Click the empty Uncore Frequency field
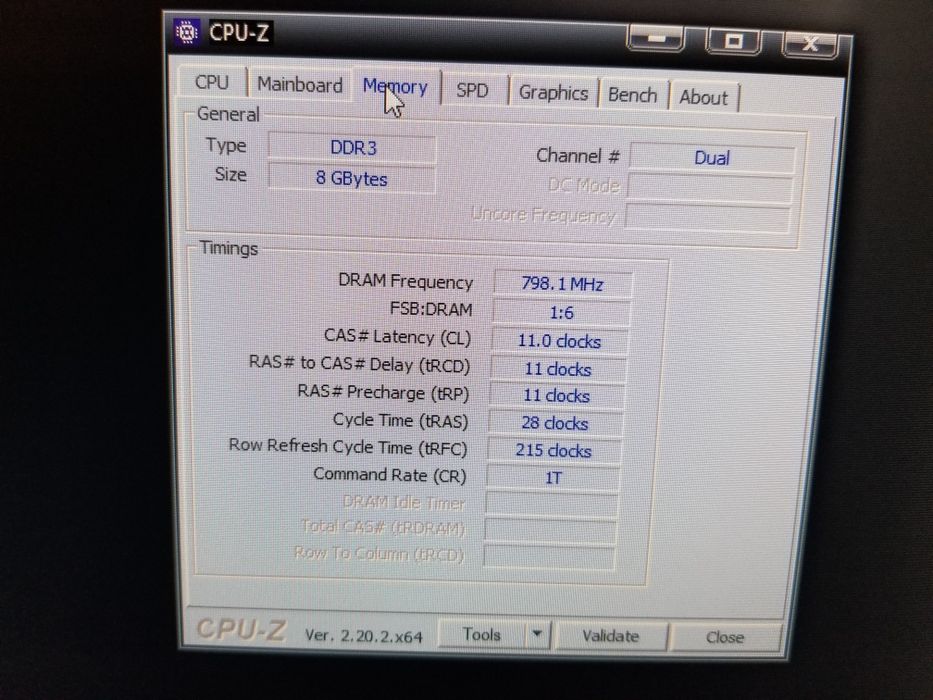 click(x=707, y=218)
